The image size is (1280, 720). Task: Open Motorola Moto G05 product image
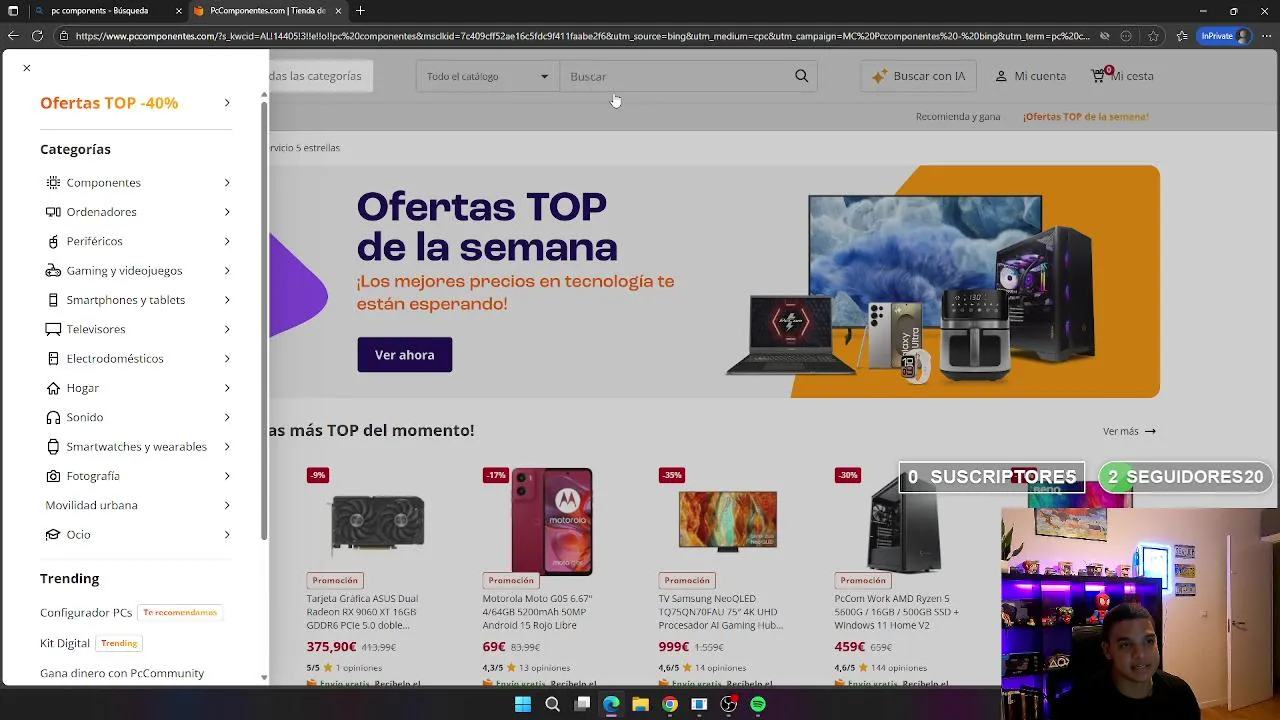coord(552,521)
